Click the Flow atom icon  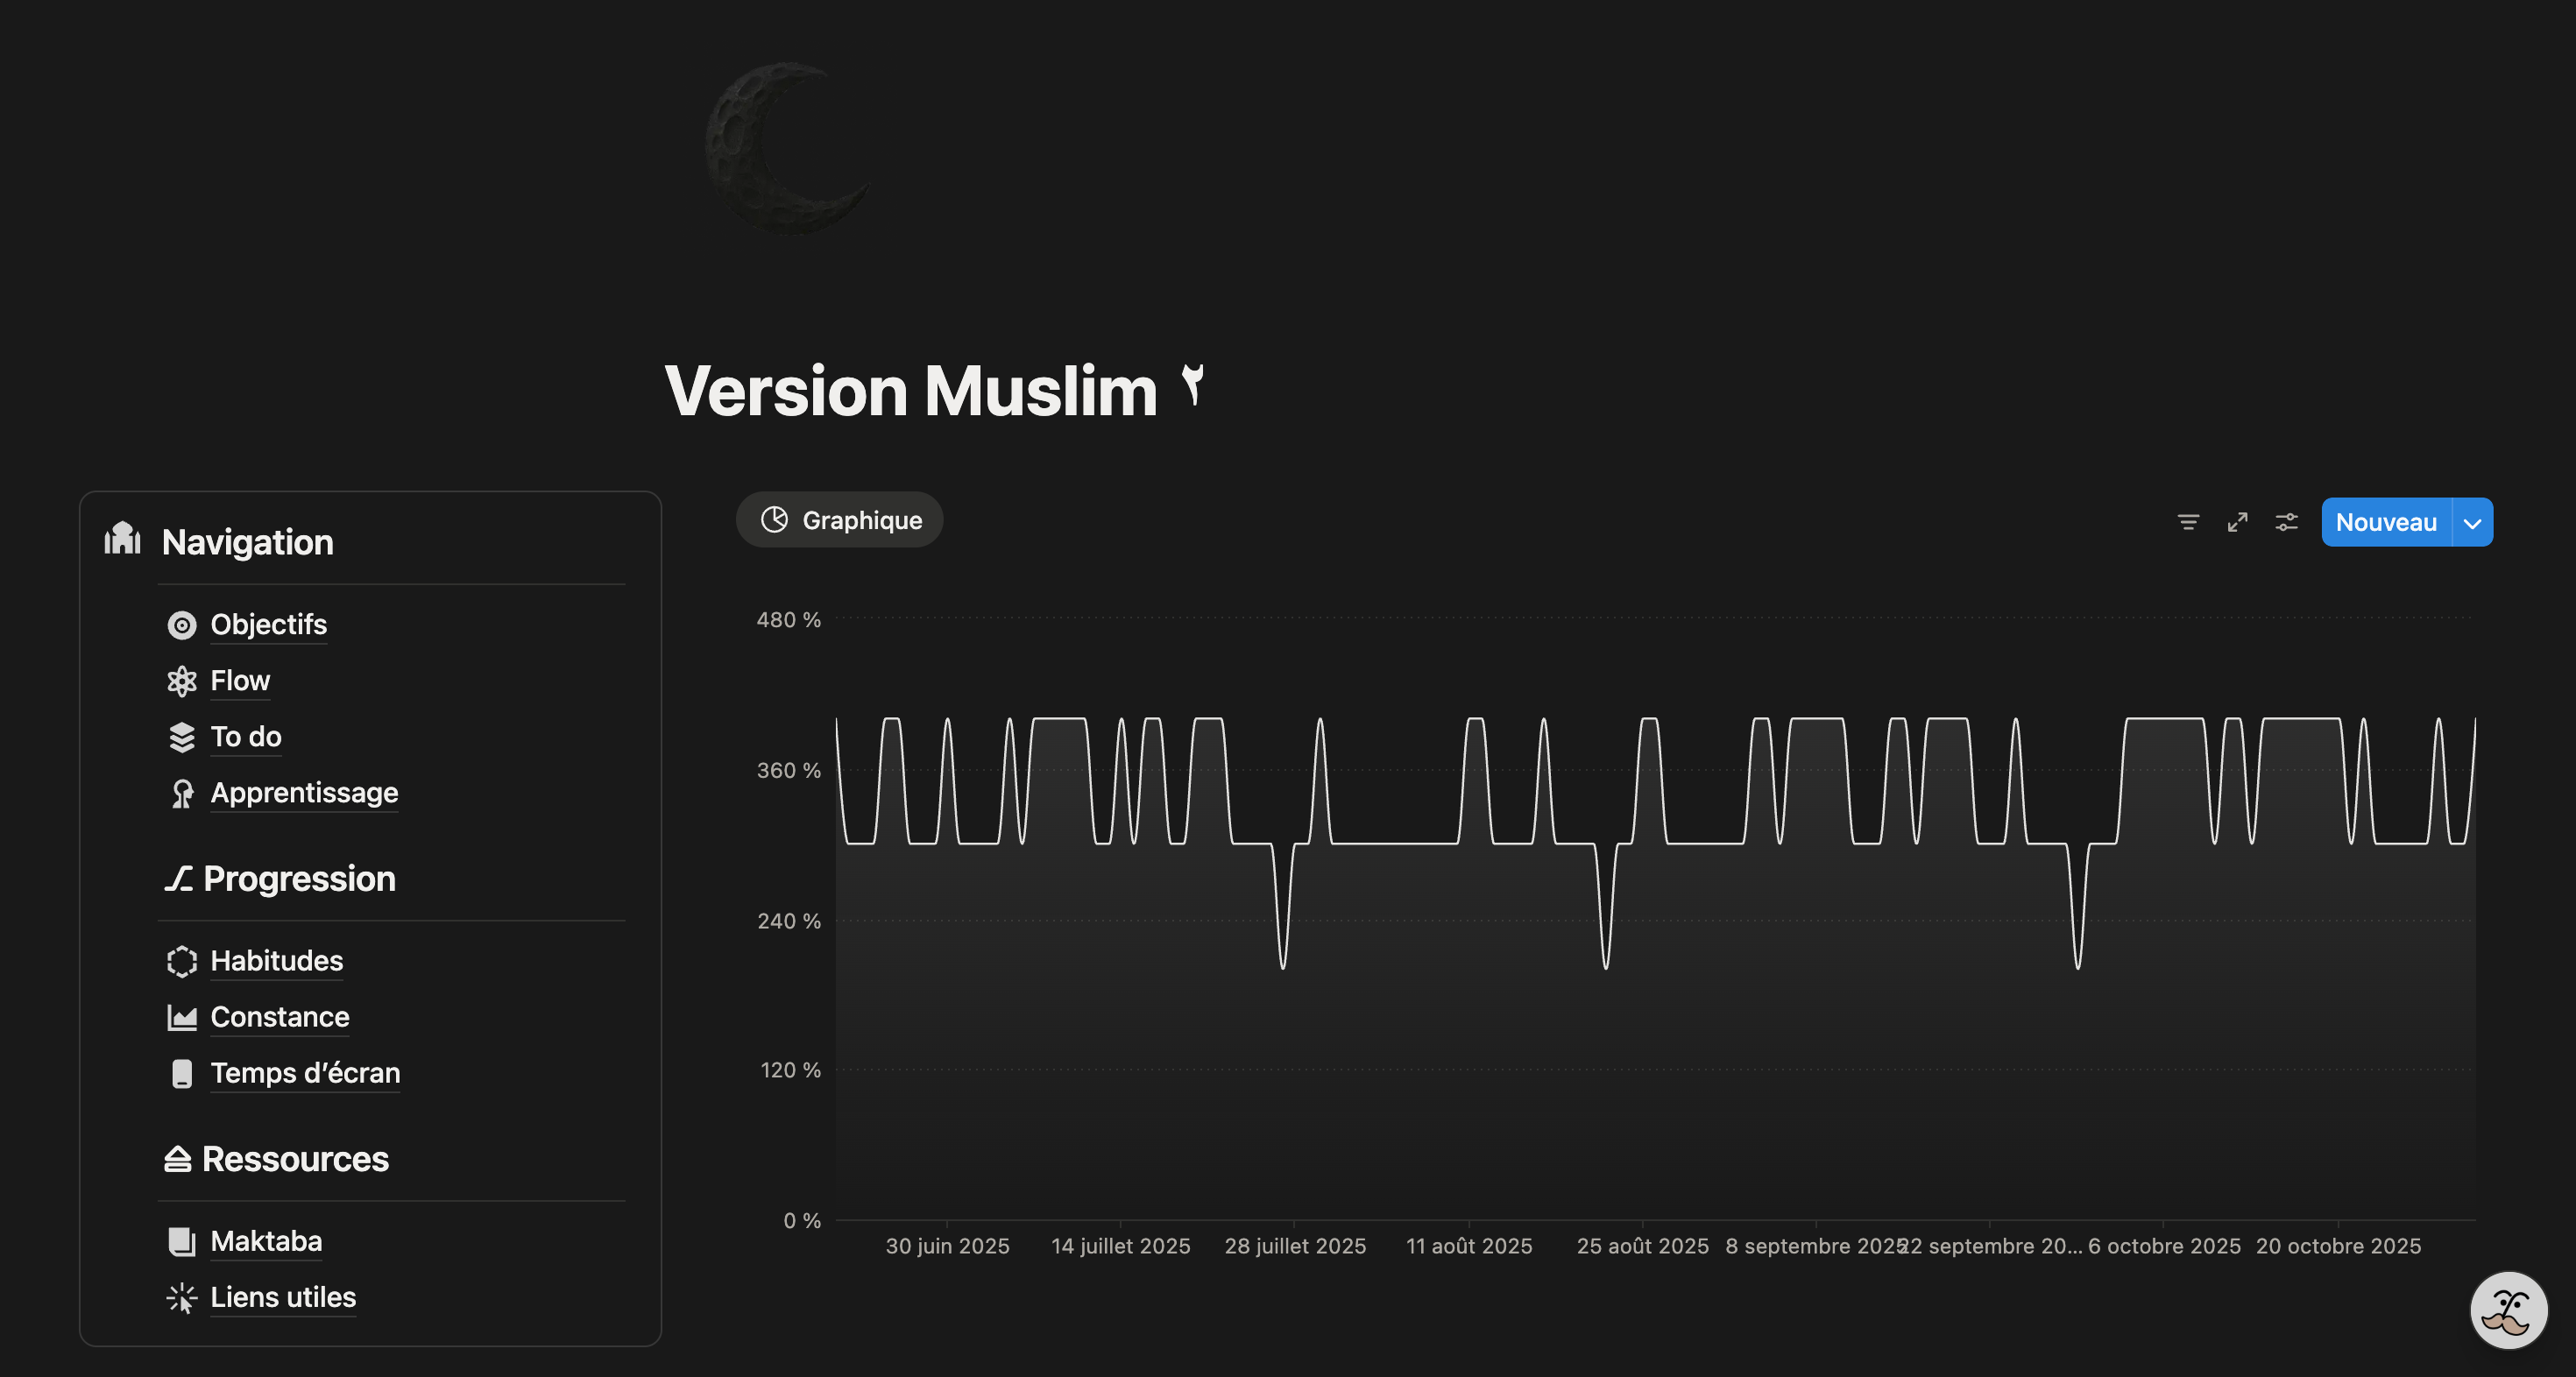181,680
